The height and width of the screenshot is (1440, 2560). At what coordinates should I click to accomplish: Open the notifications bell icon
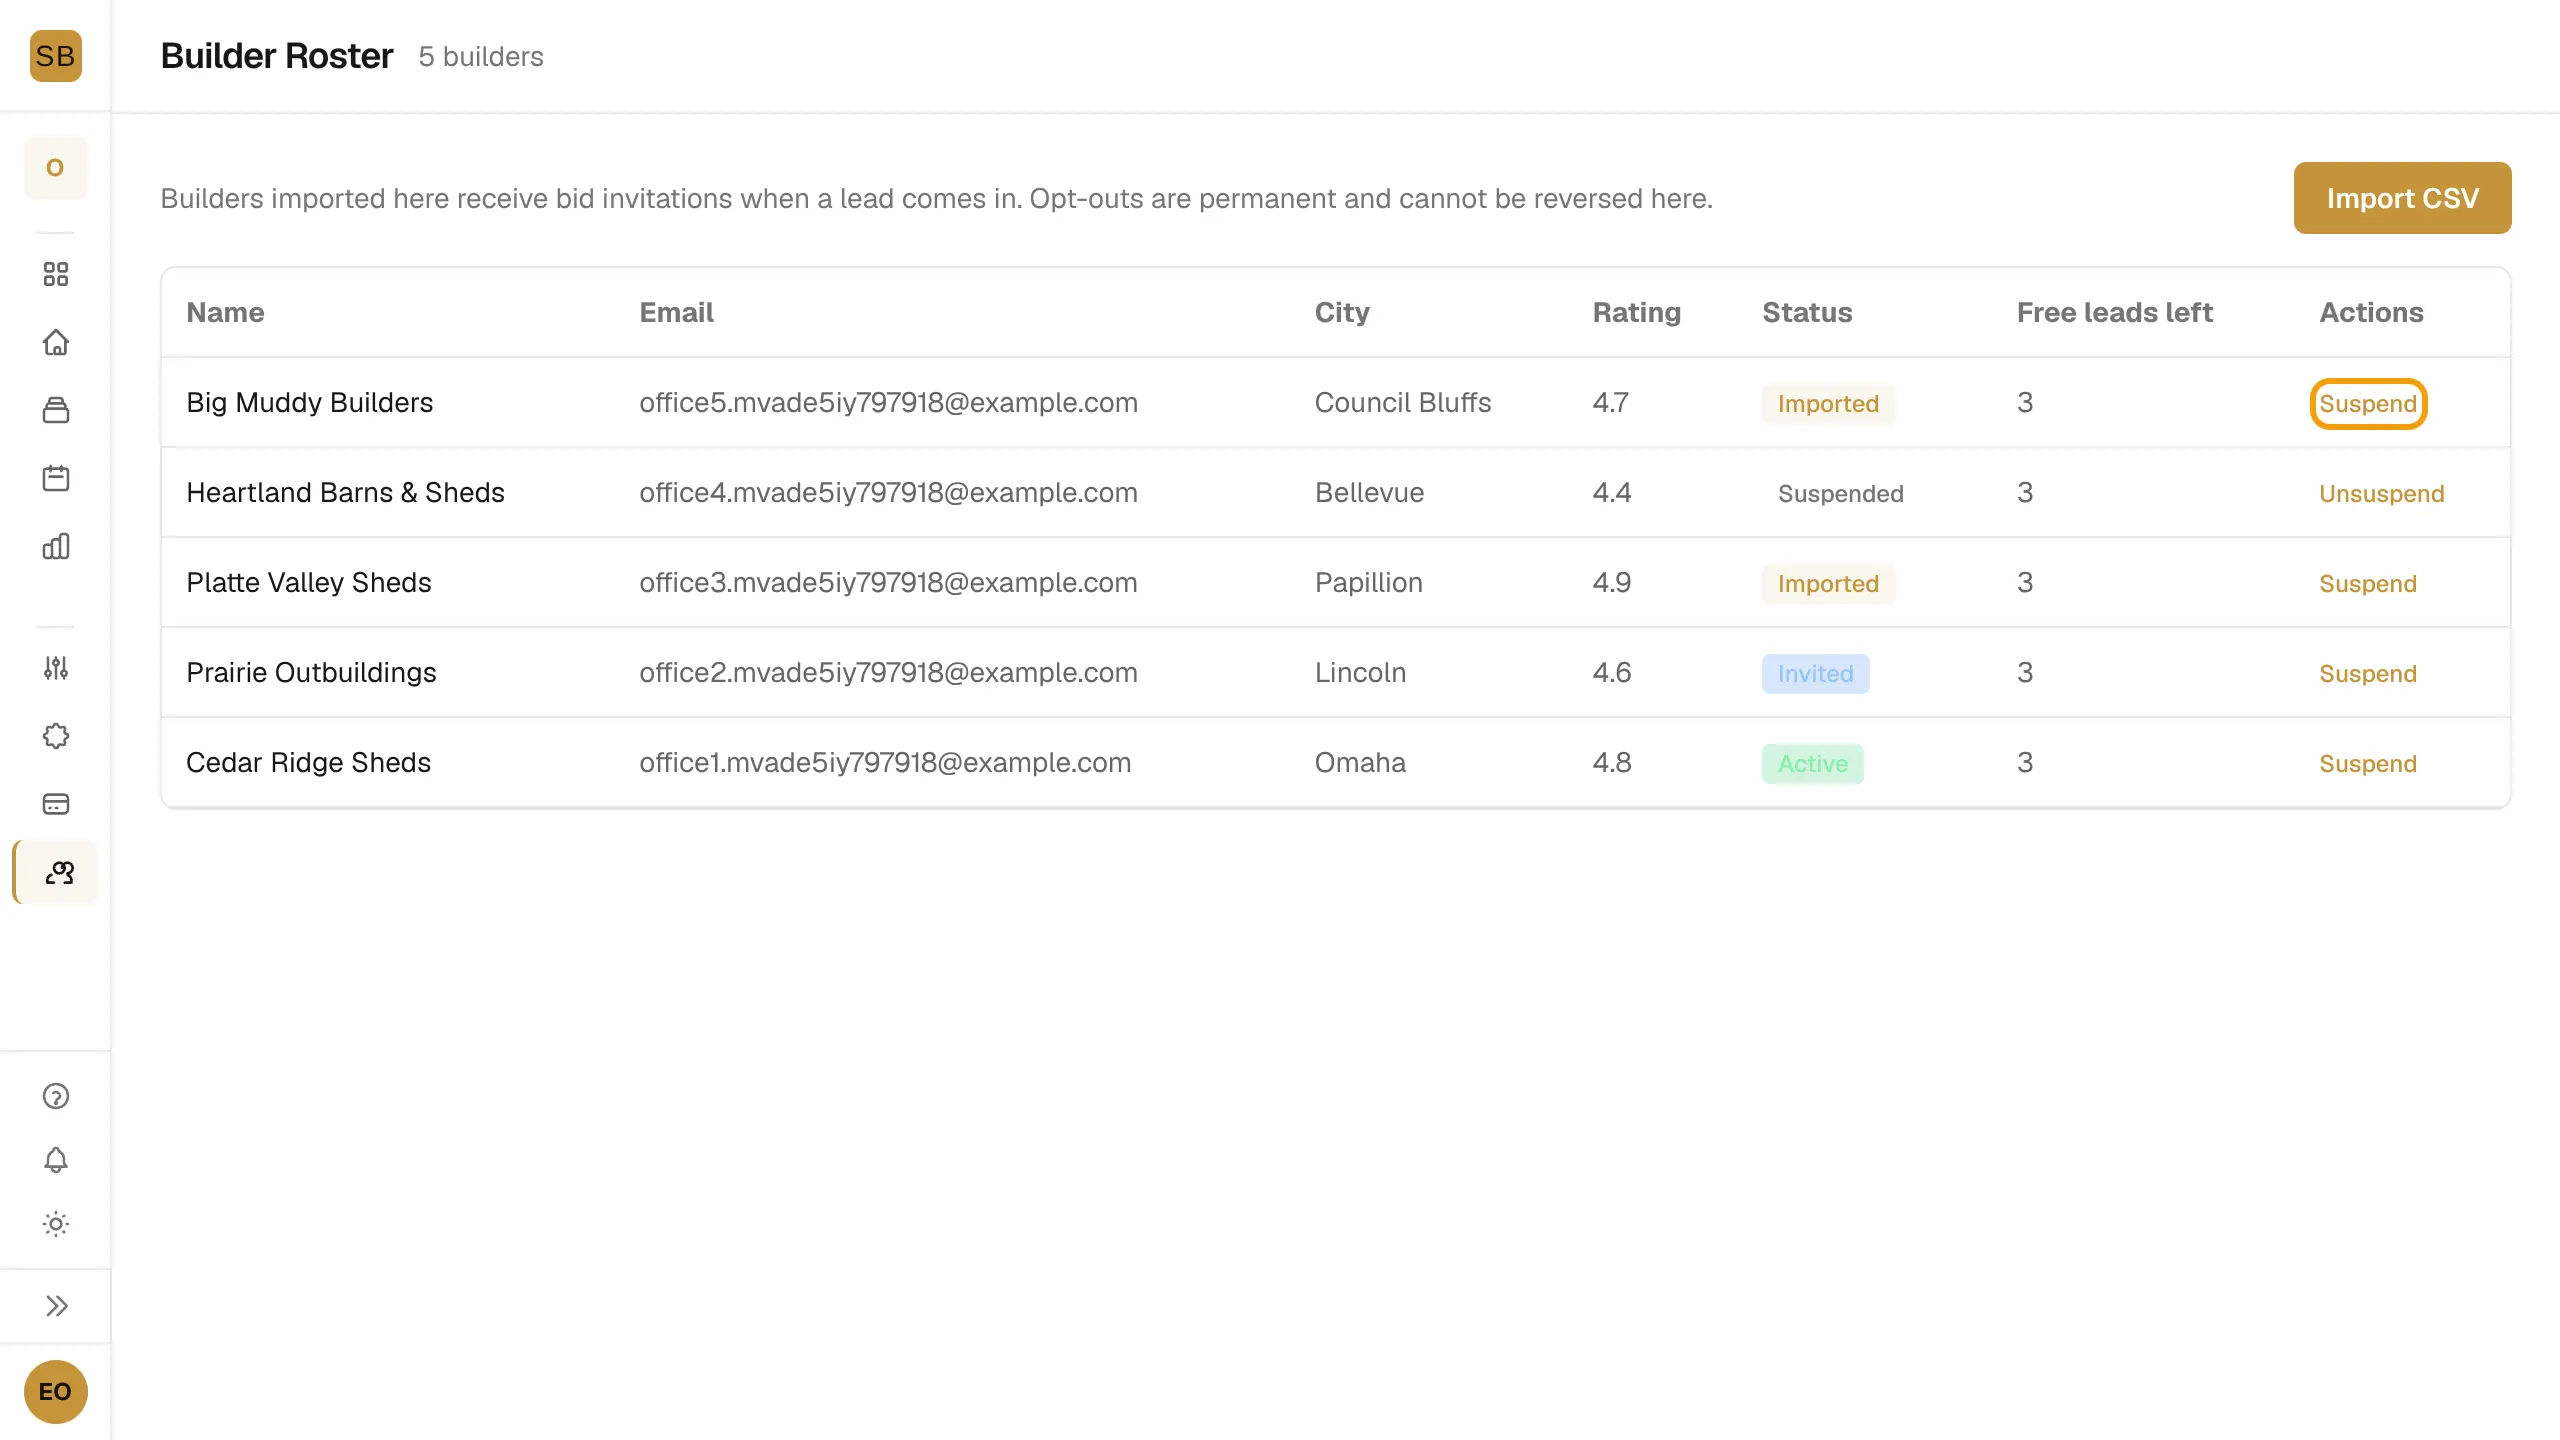coord(56,1160)
